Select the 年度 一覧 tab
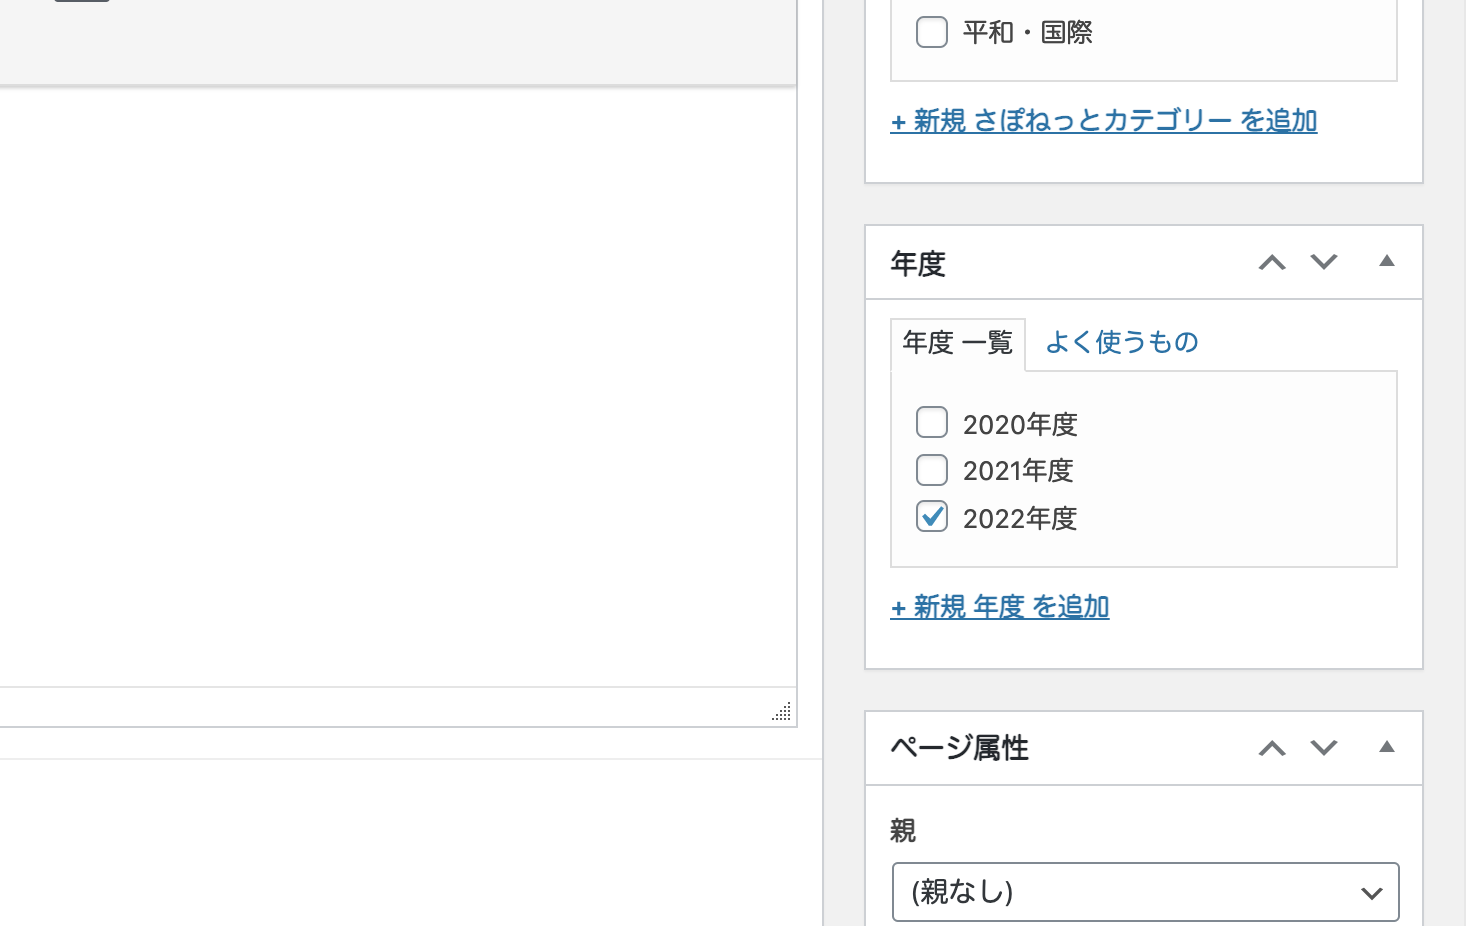1466x926 pixels. click(958, 343)
